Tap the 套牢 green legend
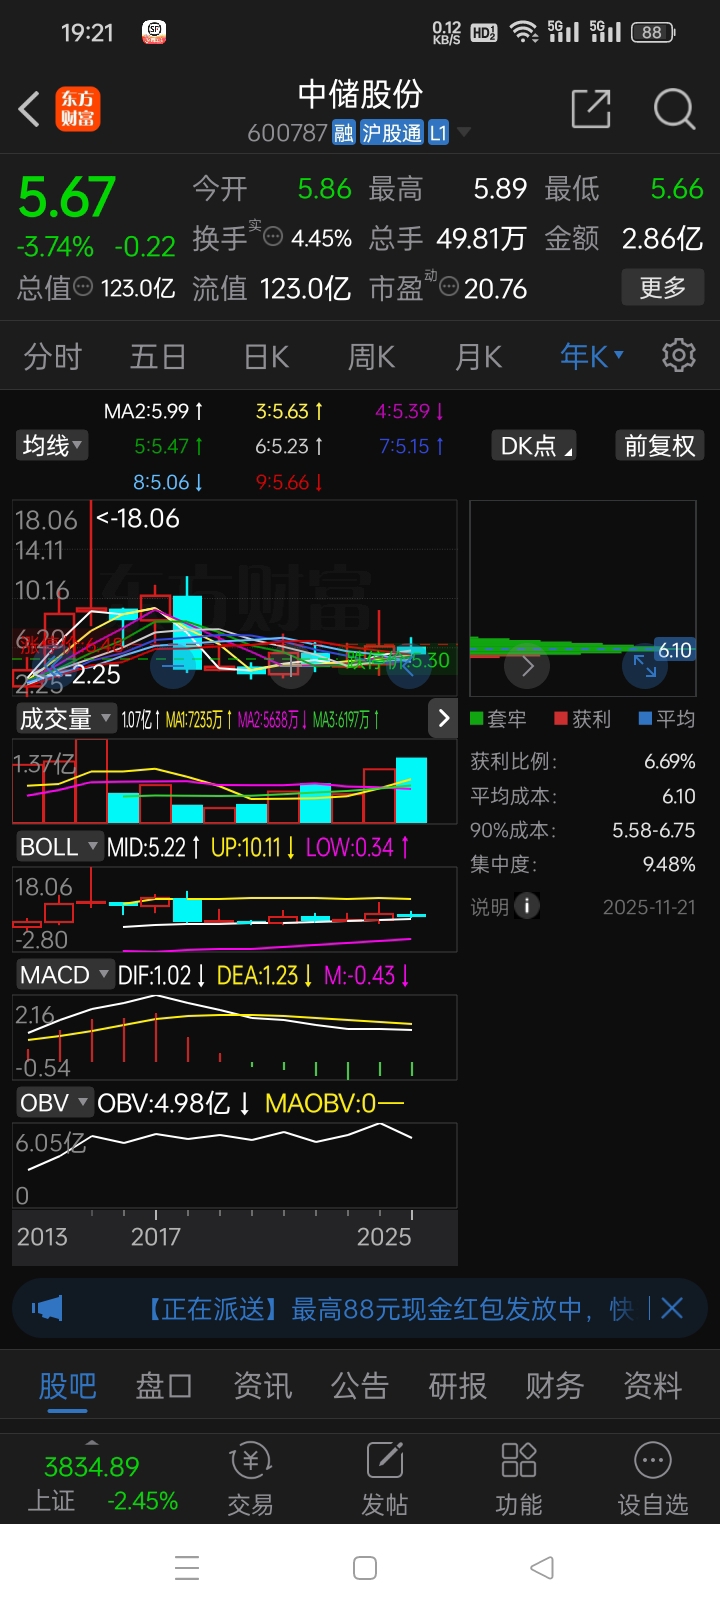This screenshot has width=720, height=1612. pos(498,718)
